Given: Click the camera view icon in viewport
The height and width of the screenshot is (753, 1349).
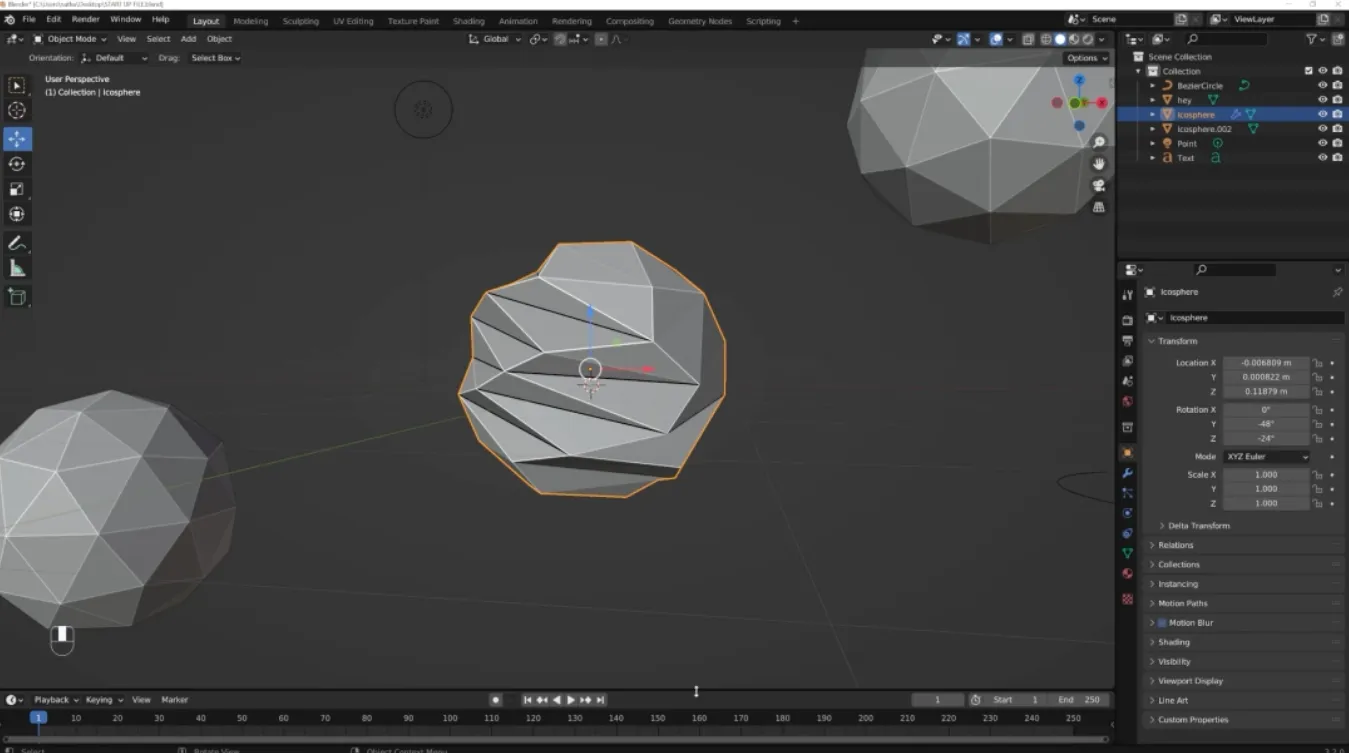Looking at the screenshot, I should click(x=1099, y=185).
